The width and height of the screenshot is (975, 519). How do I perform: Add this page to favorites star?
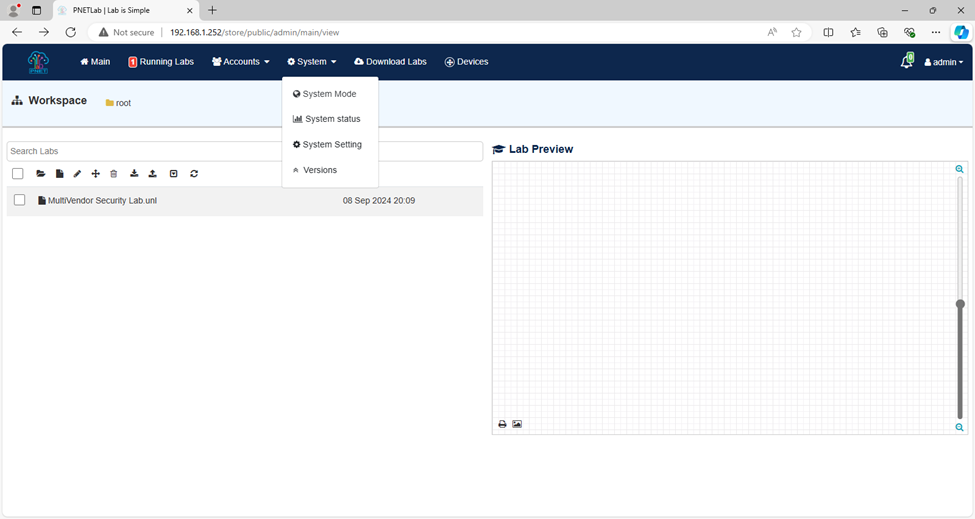tap(796, 32)
